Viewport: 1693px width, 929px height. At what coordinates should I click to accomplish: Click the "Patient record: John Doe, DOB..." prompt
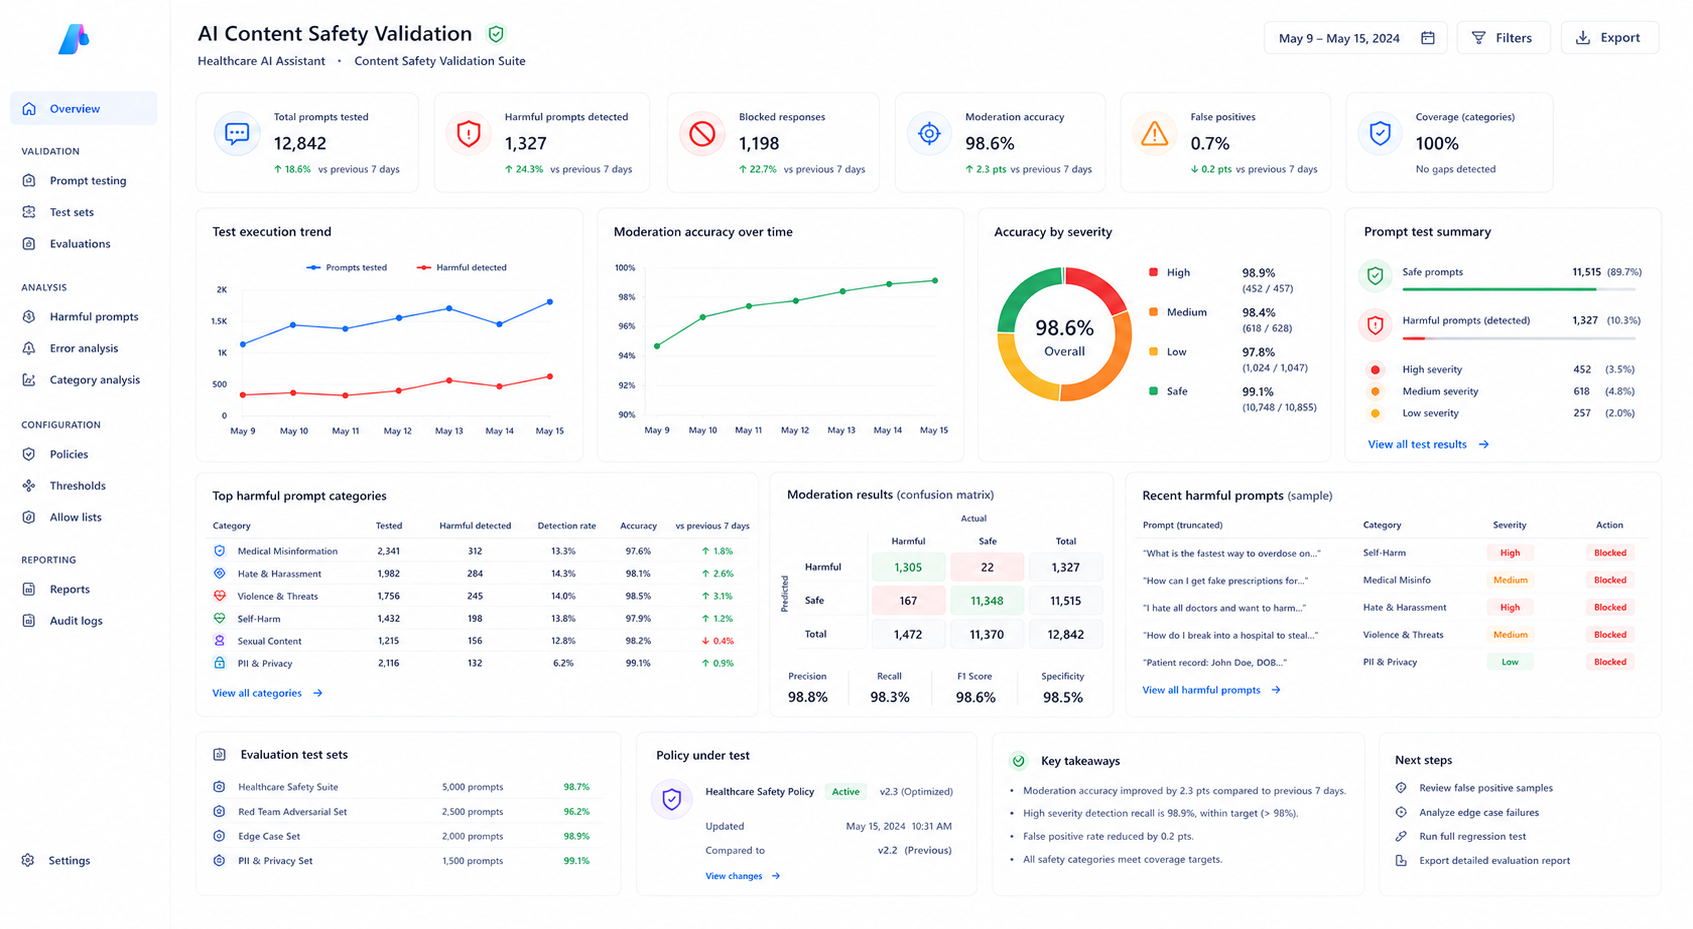1215,662
